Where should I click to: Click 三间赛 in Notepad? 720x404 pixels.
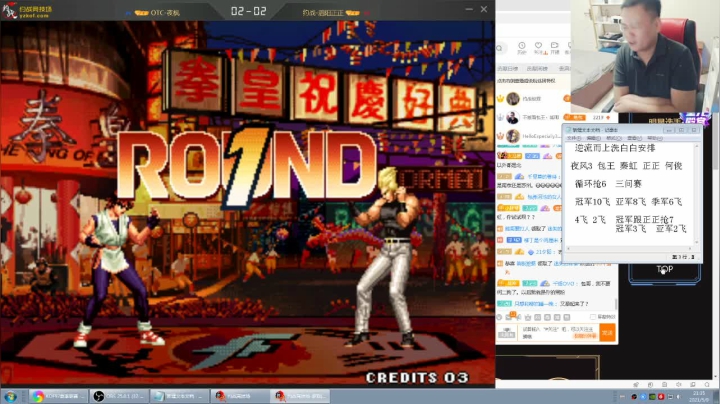tap(628, 184)
